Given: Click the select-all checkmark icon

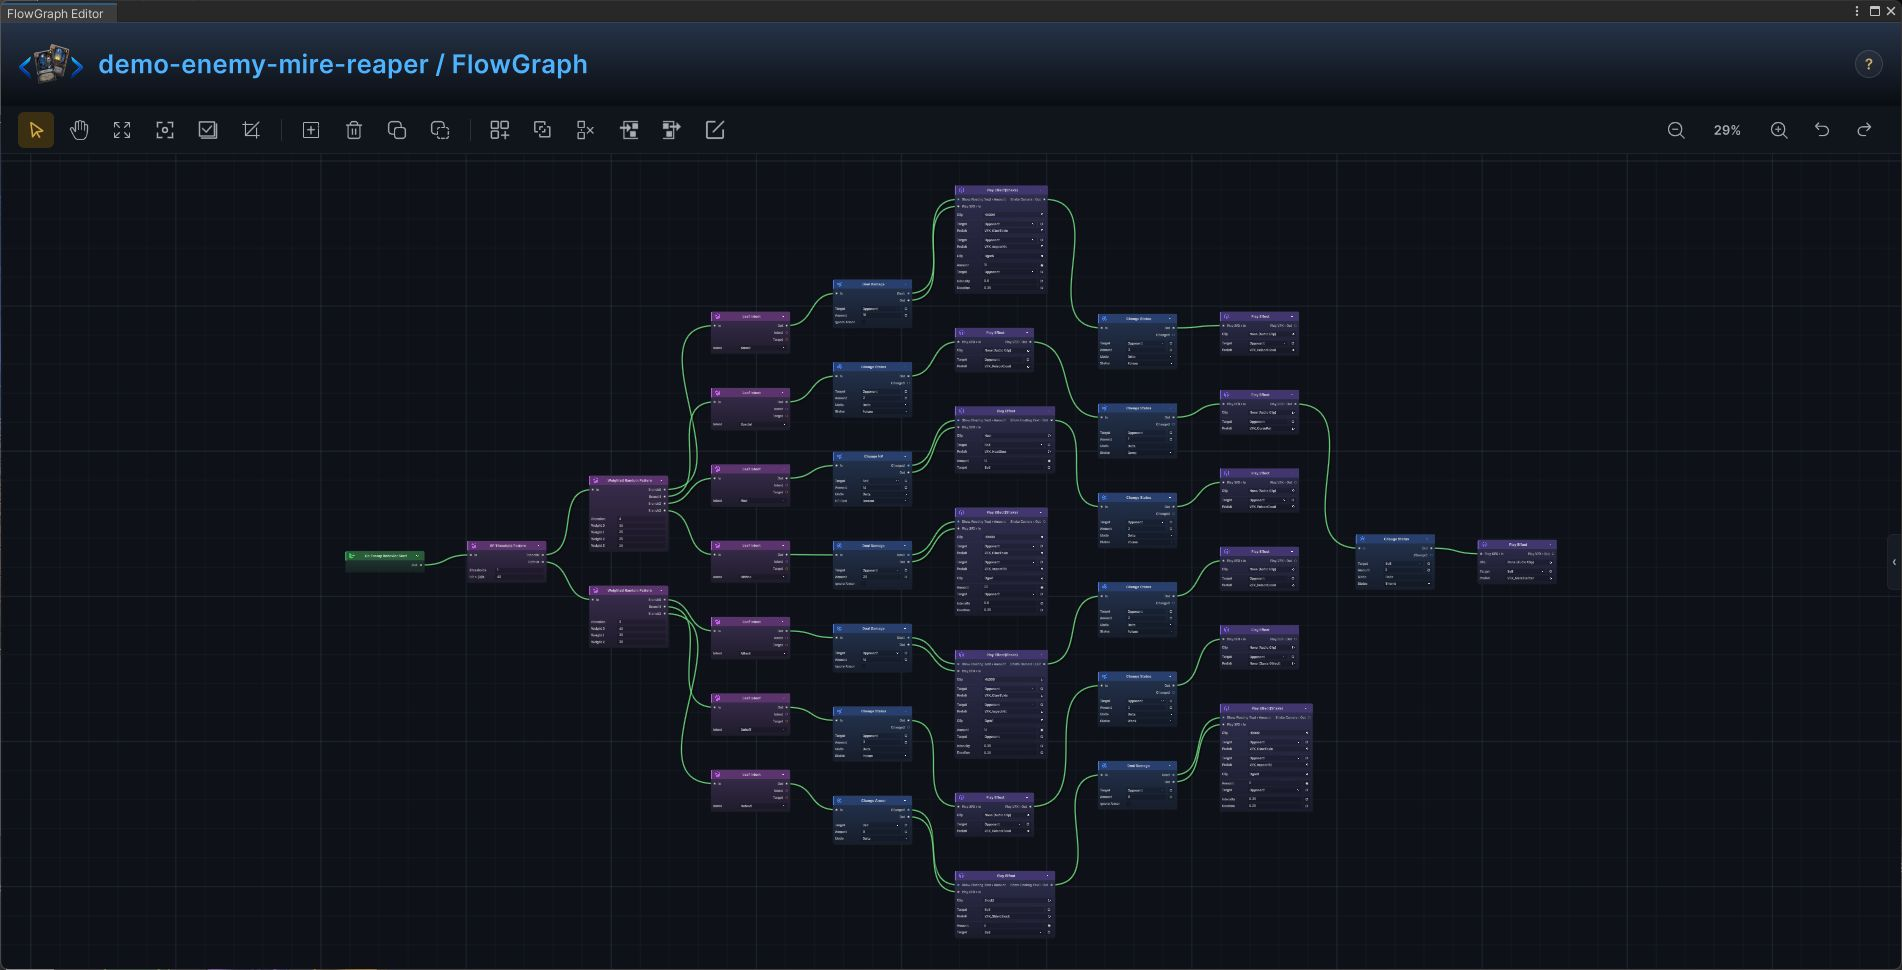Looking at the screenshot, I should click(208, 130).
